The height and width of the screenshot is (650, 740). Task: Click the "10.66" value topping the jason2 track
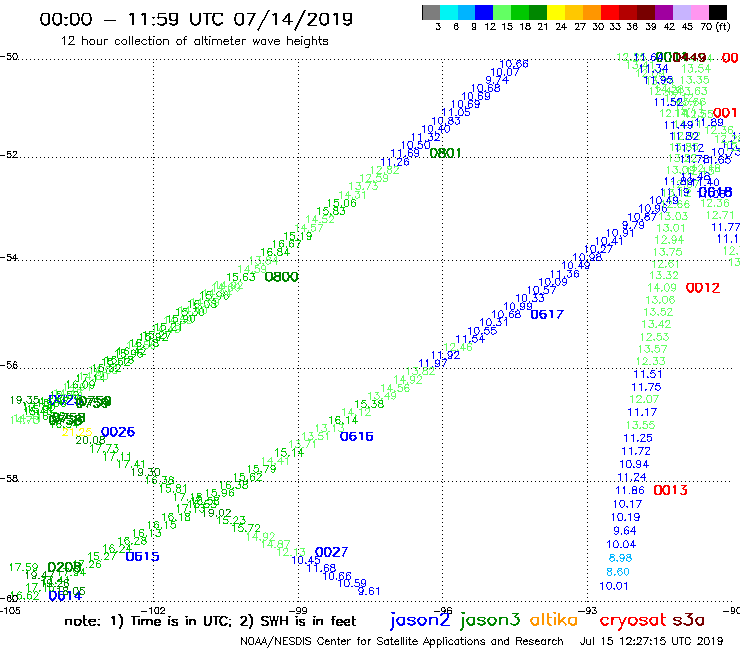click(x=513, y=64)
